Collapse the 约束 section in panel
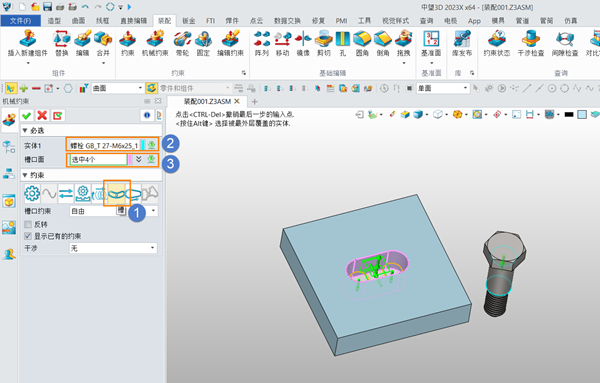 pos(25,175)
